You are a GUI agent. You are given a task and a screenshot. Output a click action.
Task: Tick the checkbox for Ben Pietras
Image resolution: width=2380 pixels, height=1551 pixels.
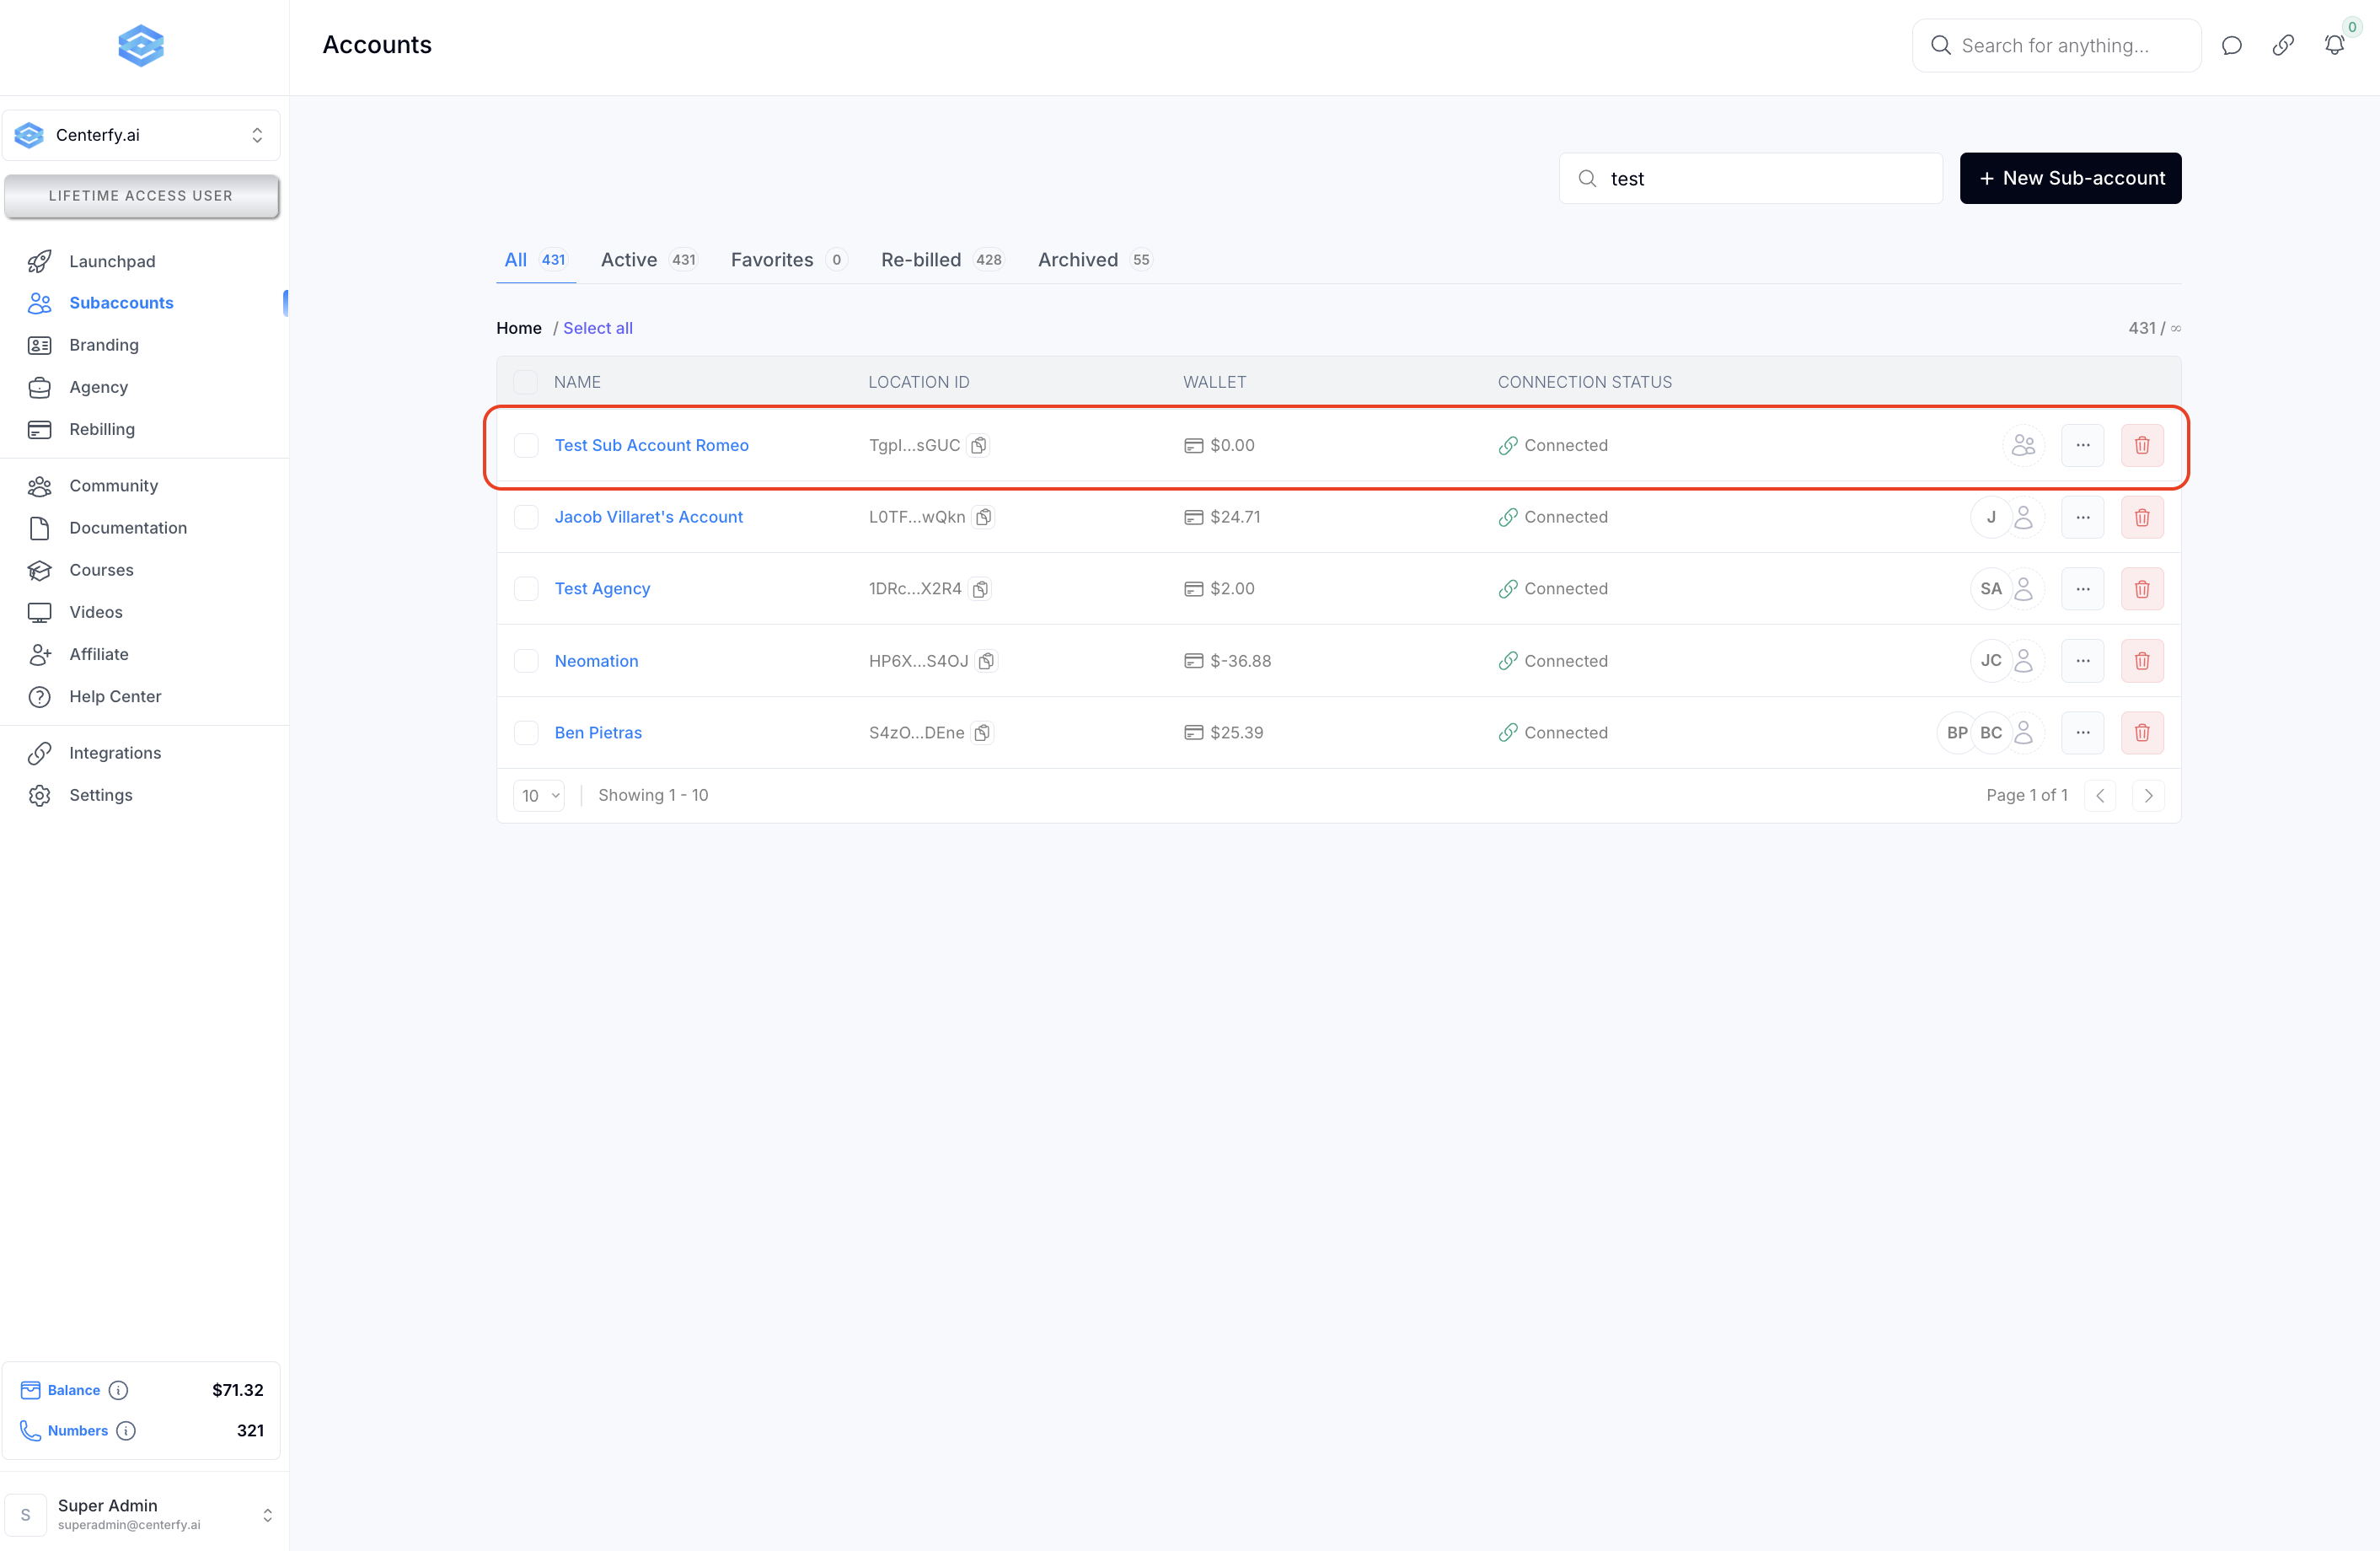point(526,733)
